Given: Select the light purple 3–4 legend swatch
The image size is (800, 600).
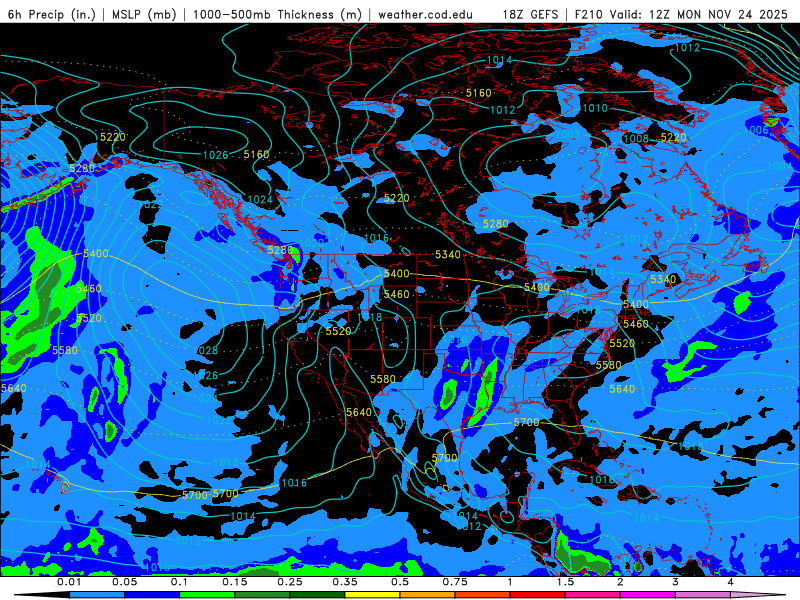Looking at the screenshot, I should [x=703, y=595].
